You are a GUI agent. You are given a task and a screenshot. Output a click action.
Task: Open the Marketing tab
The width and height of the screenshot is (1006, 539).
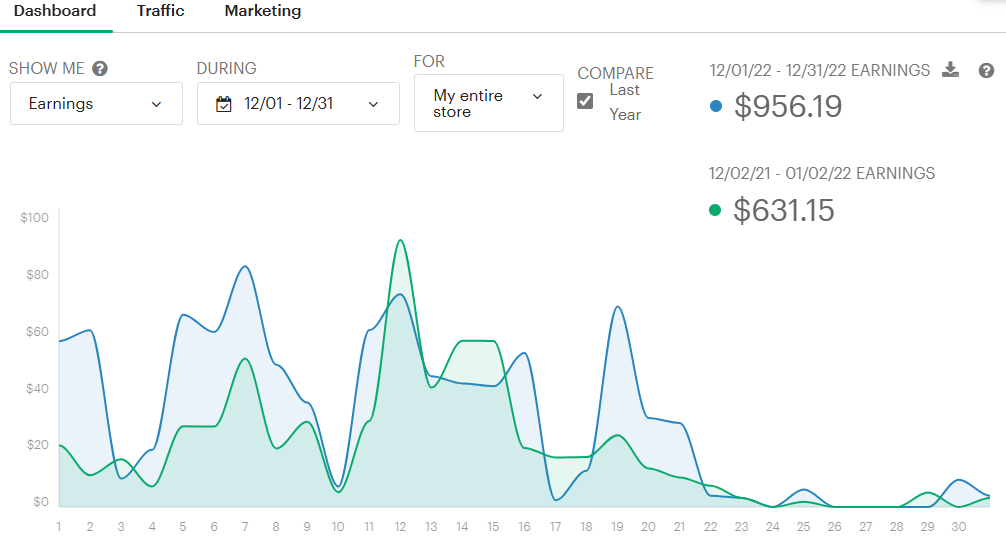(x=263, y=12)
